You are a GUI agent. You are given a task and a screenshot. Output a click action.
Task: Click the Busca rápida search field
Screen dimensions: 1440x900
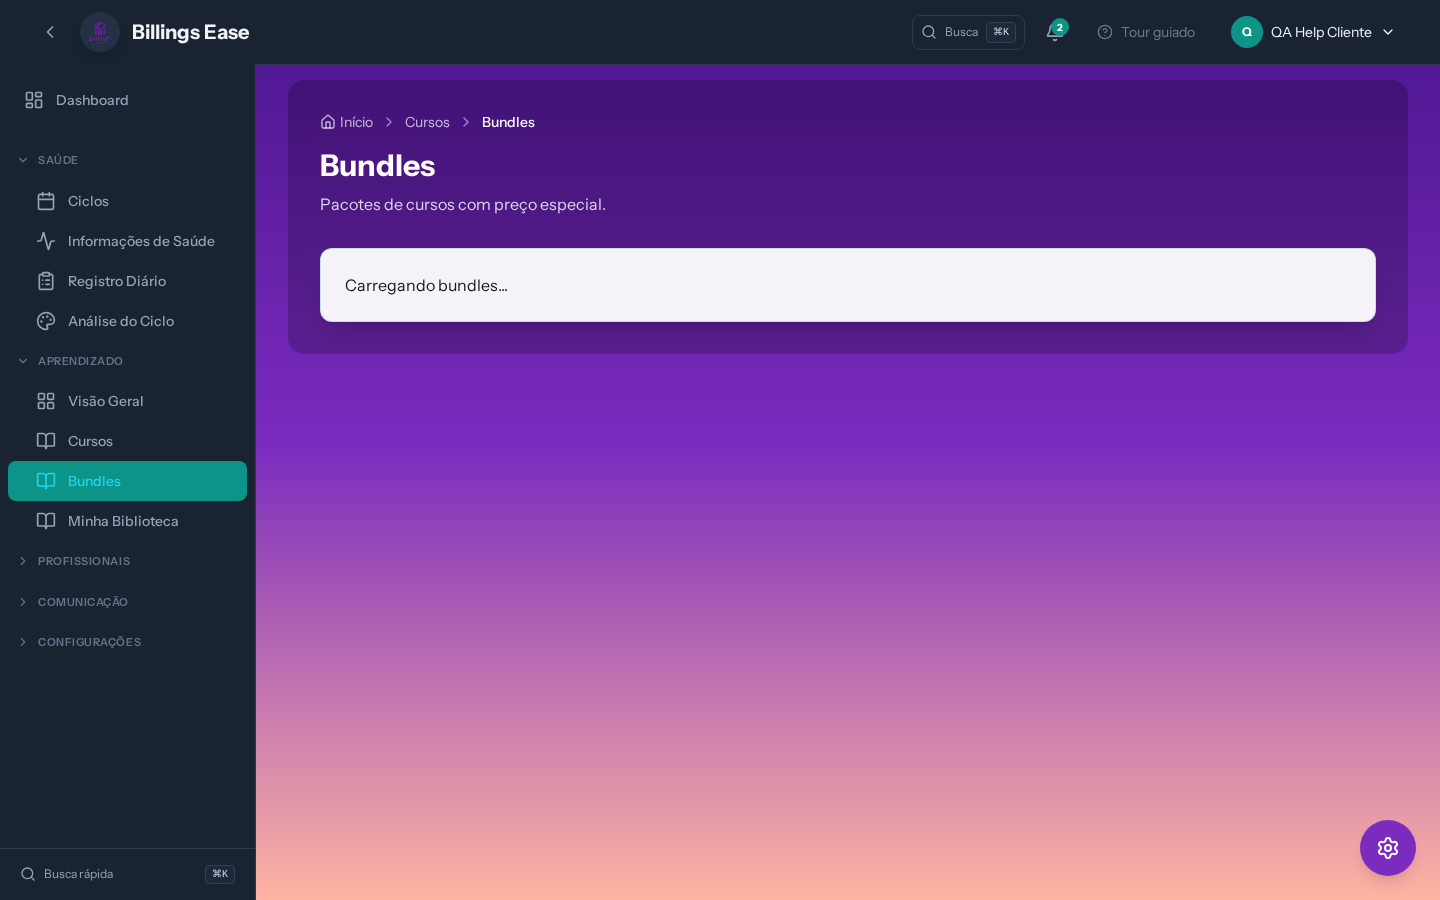(110, 874)
